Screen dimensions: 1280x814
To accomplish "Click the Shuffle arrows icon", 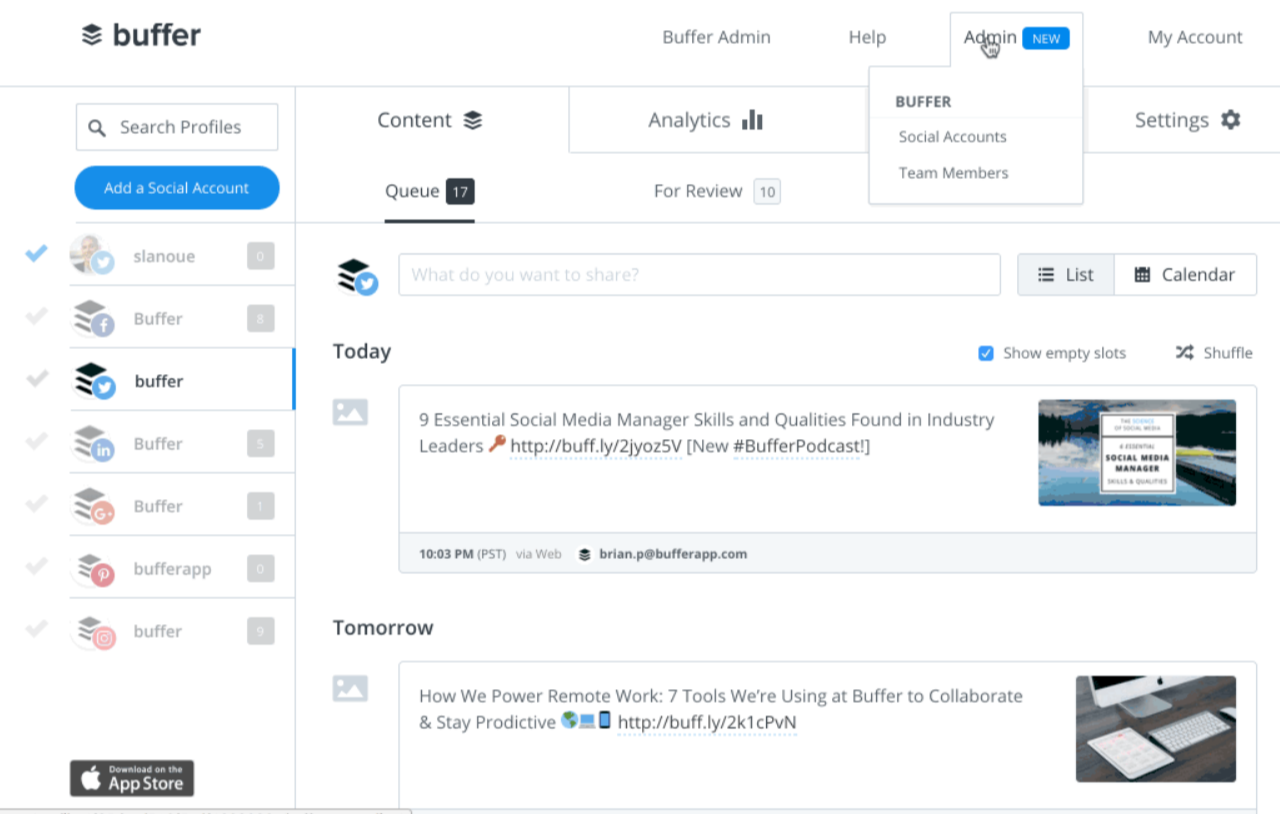I will tap(1184, 353).
